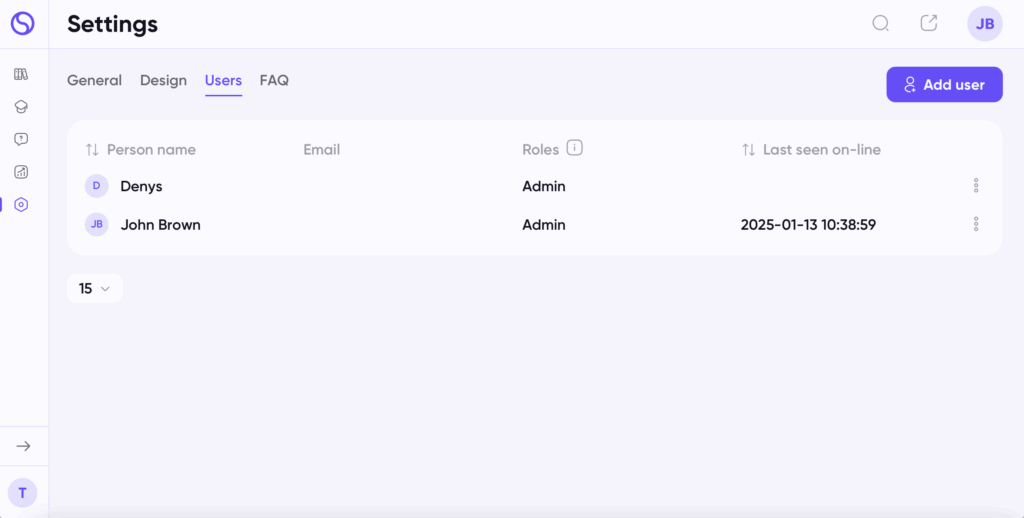
Task: Sort by Person name column
Action: click(140, 150)
